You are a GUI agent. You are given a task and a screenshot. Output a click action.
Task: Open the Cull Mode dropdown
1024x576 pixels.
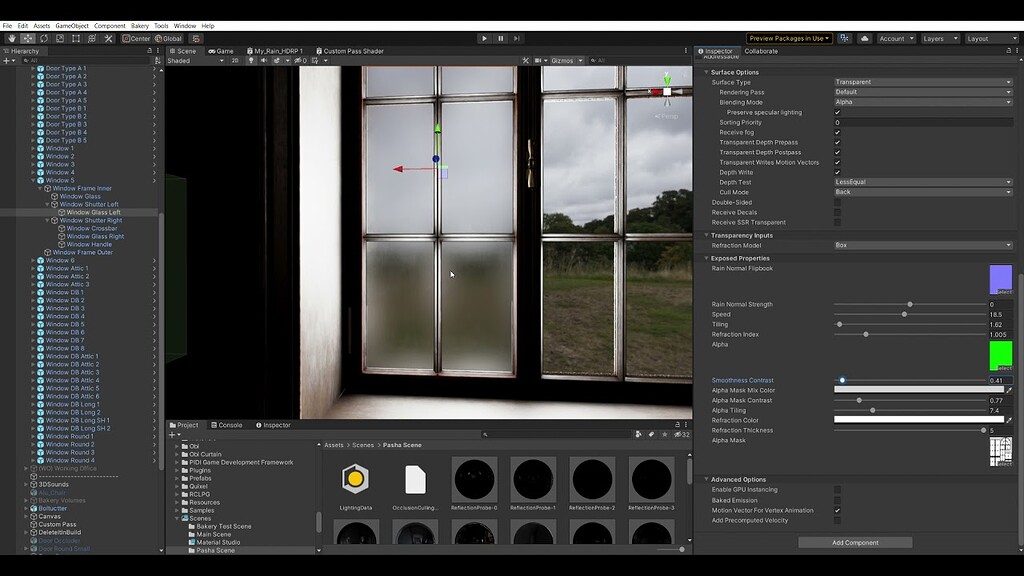920,190
